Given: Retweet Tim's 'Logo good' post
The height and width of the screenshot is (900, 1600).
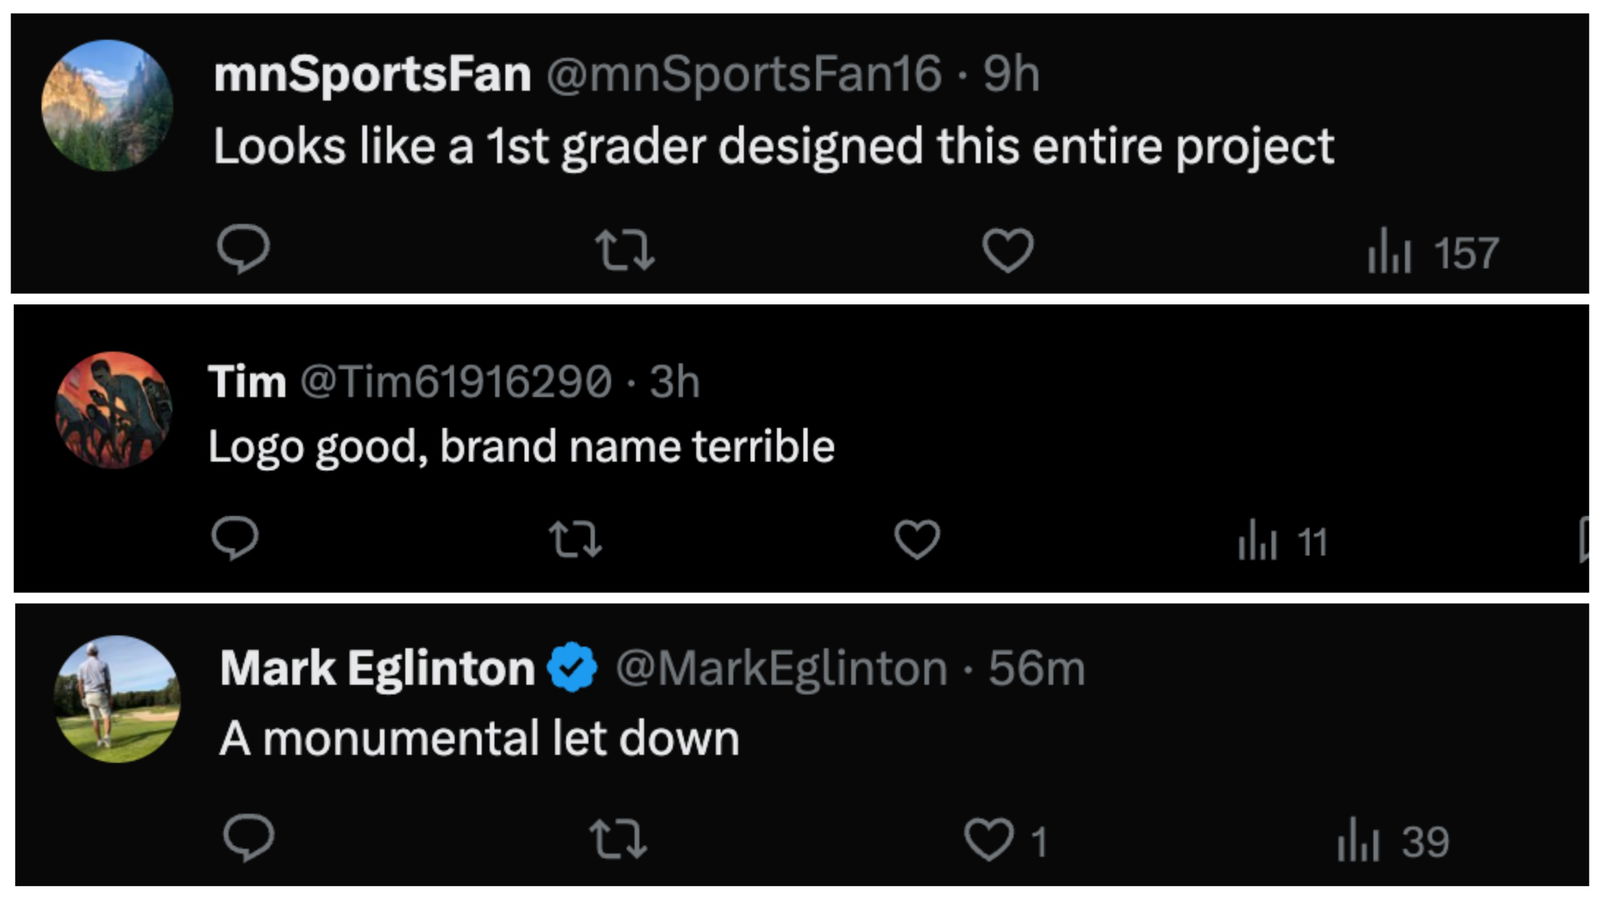Looking at the screenshot, I should [575, 540].
